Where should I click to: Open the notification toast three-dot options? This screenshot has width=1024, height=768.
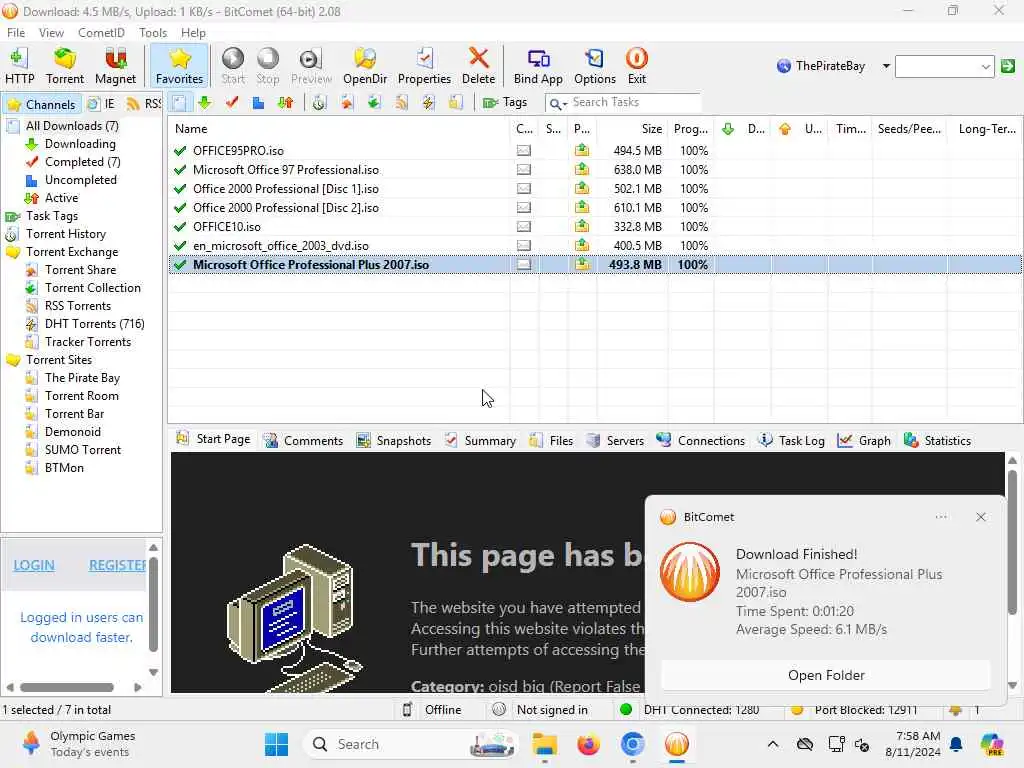coord(941,517)
